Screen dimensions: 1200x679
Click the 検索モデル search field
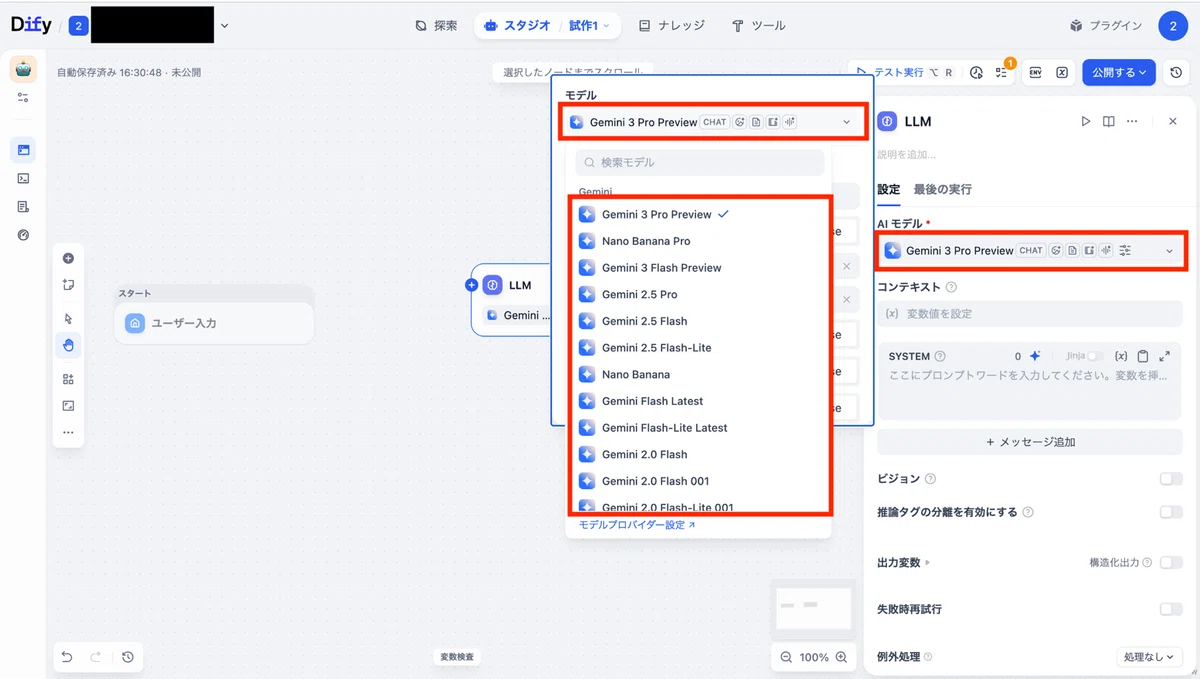coord(700,162)
